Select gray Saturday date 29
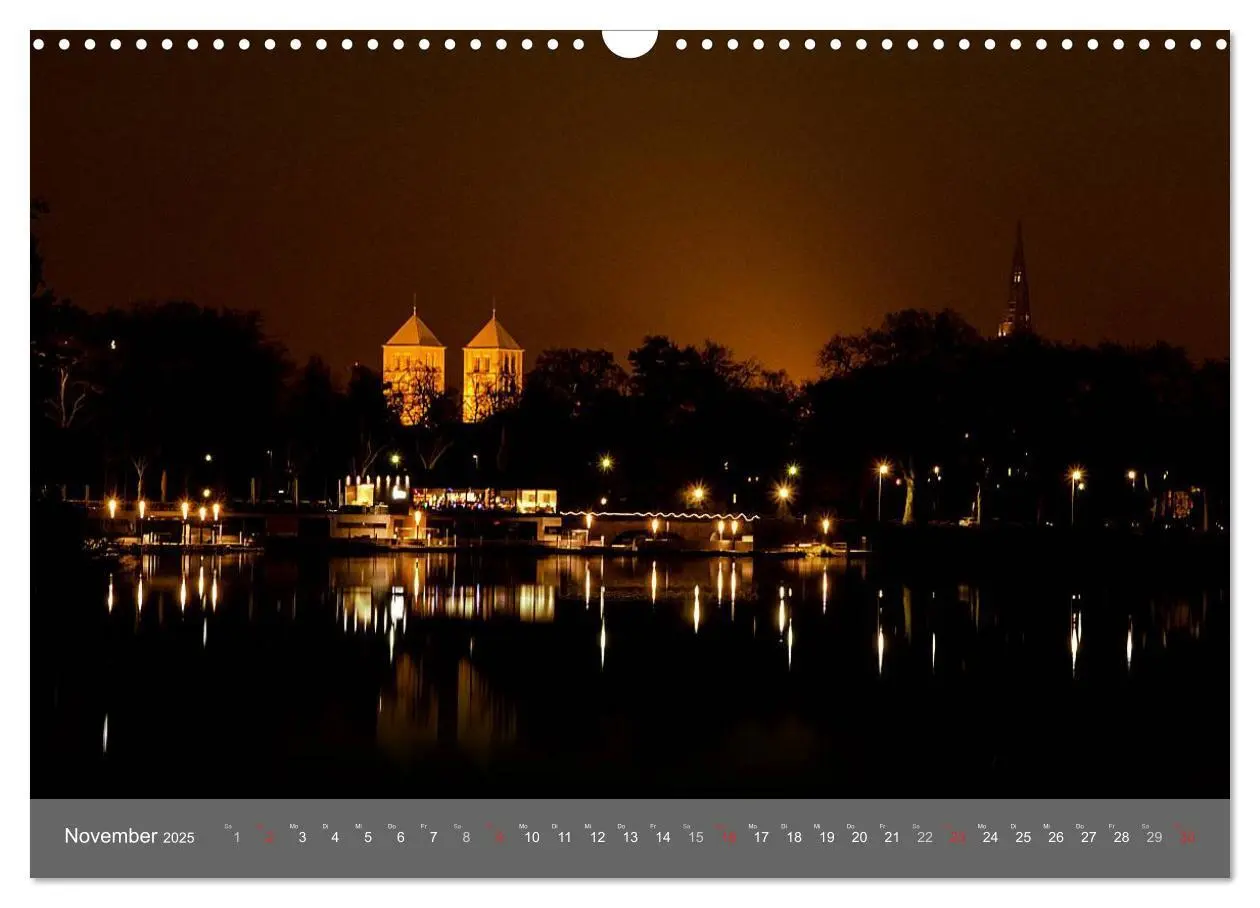Viewport: 1260px width, 908px height. 1154,837
